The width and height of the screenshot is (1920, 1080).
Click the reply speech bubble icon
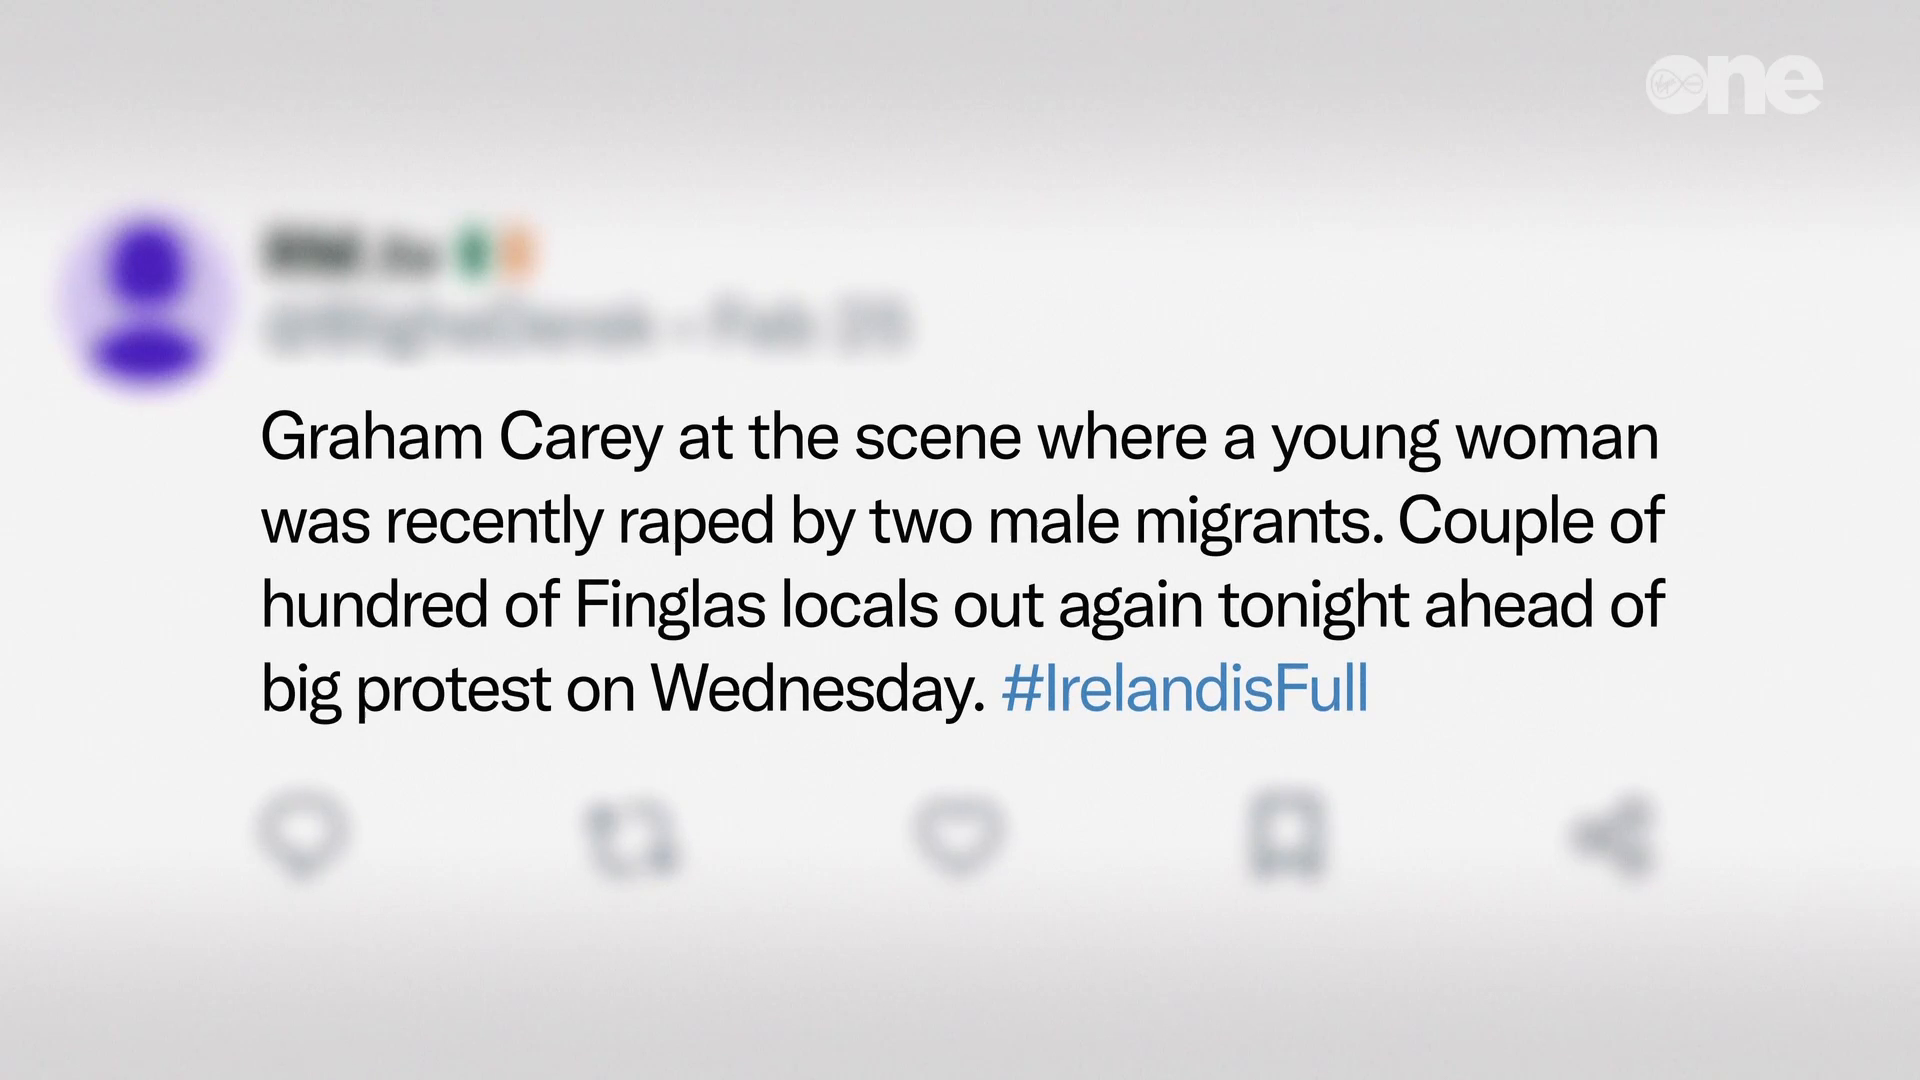(x=302, y=834)
